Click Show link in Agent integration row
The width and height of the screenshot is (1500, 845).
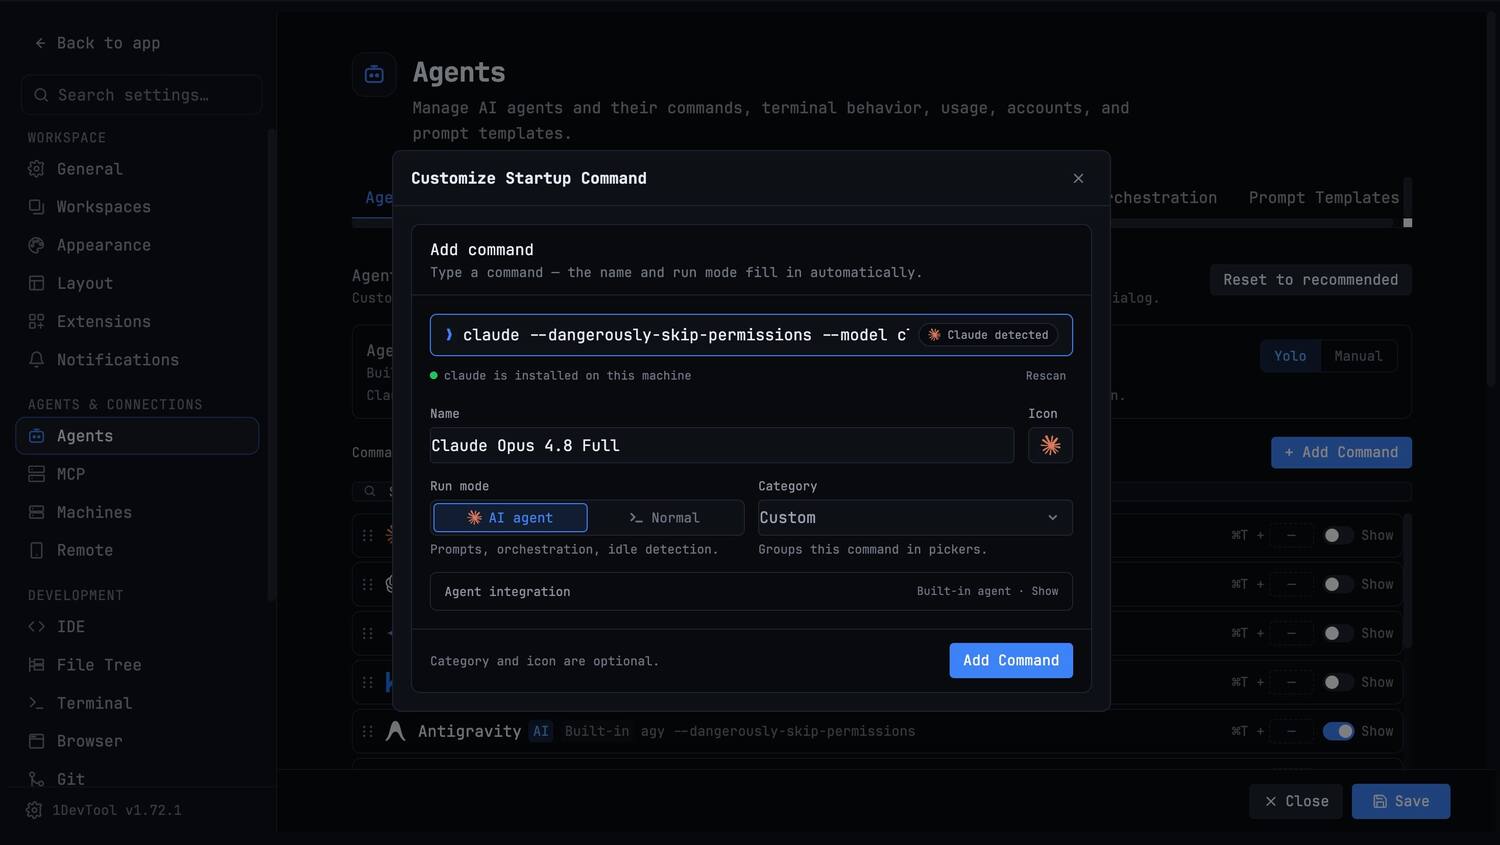[1045, 591]
